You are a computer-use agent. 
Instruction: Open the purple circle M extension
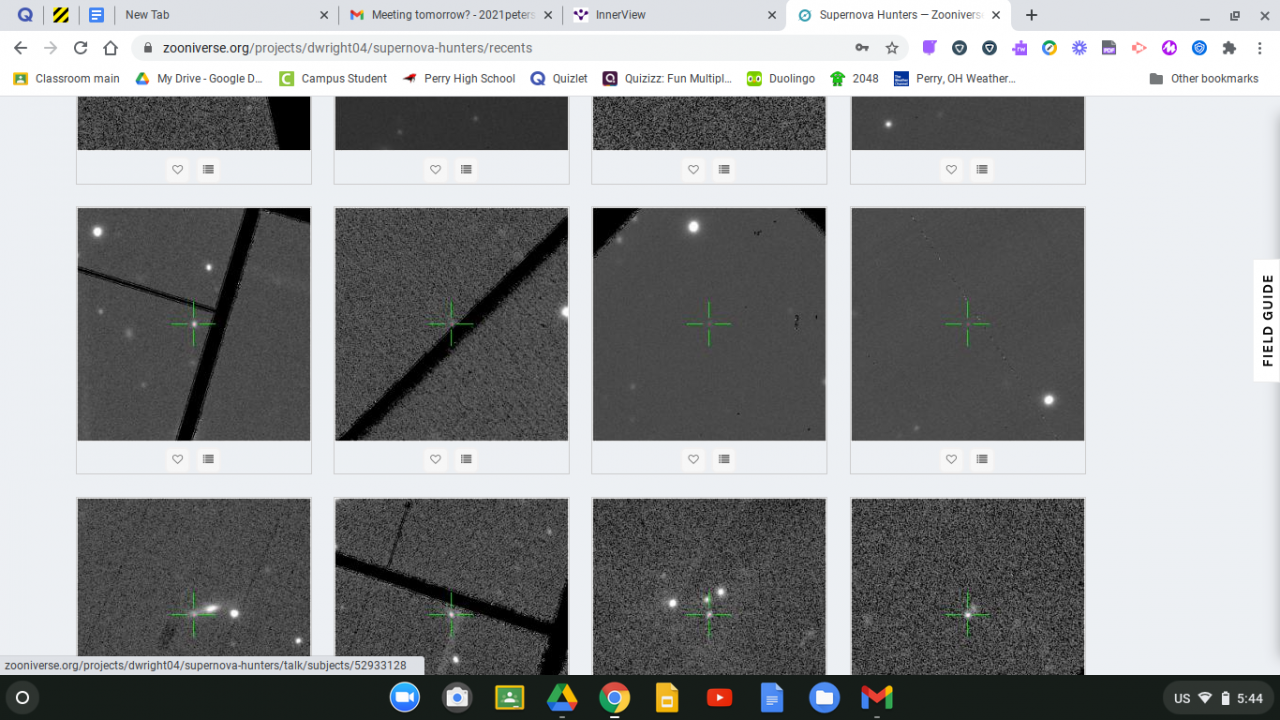(x=1169, y=48)
